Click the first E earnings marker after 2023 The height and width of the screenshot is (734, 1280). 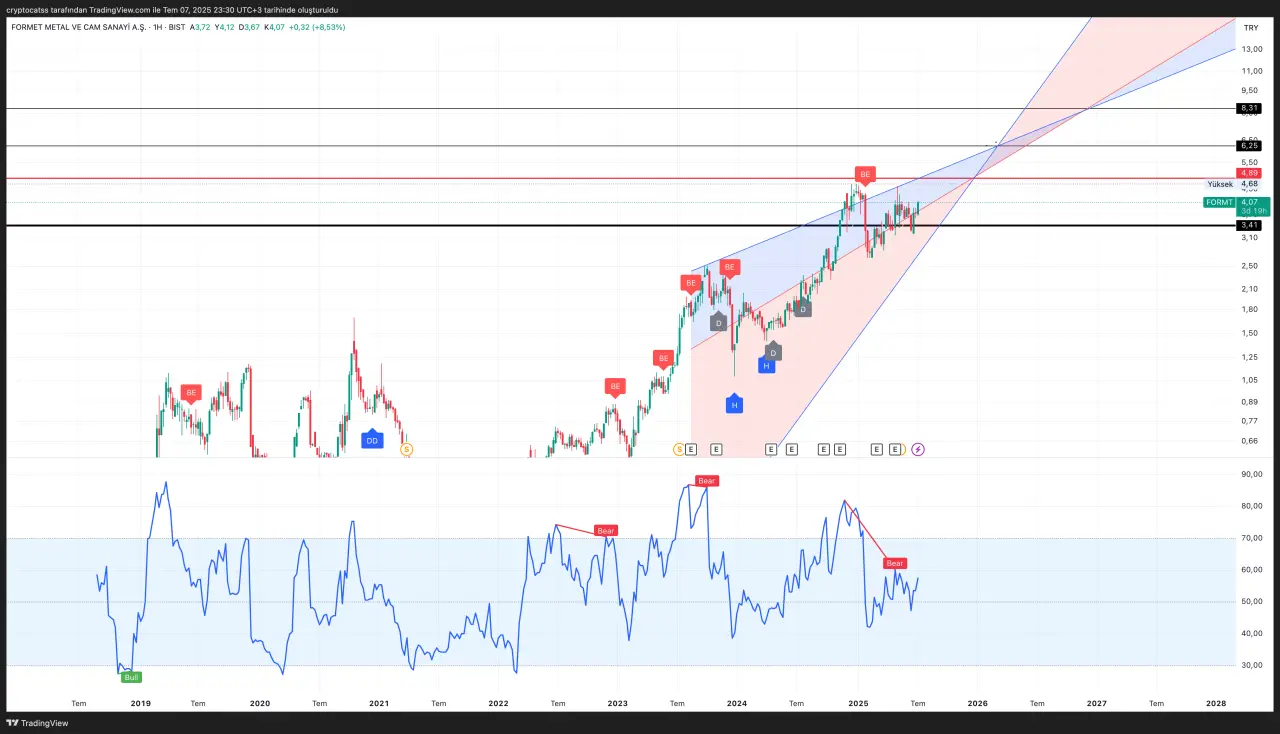pyautogui.click(x=691, y=450)
